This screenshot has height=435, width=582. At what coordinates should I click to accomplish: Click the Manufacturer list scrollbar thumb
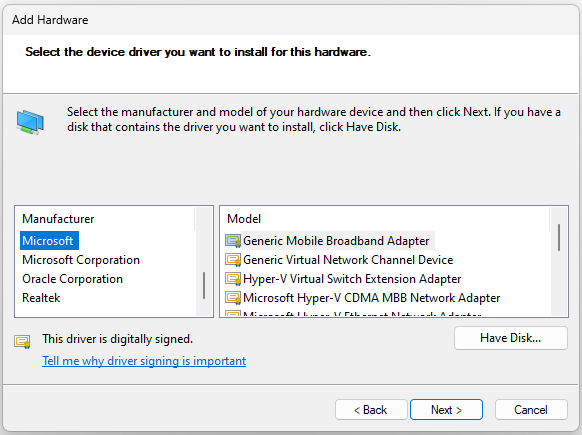(x=204, y=285)
